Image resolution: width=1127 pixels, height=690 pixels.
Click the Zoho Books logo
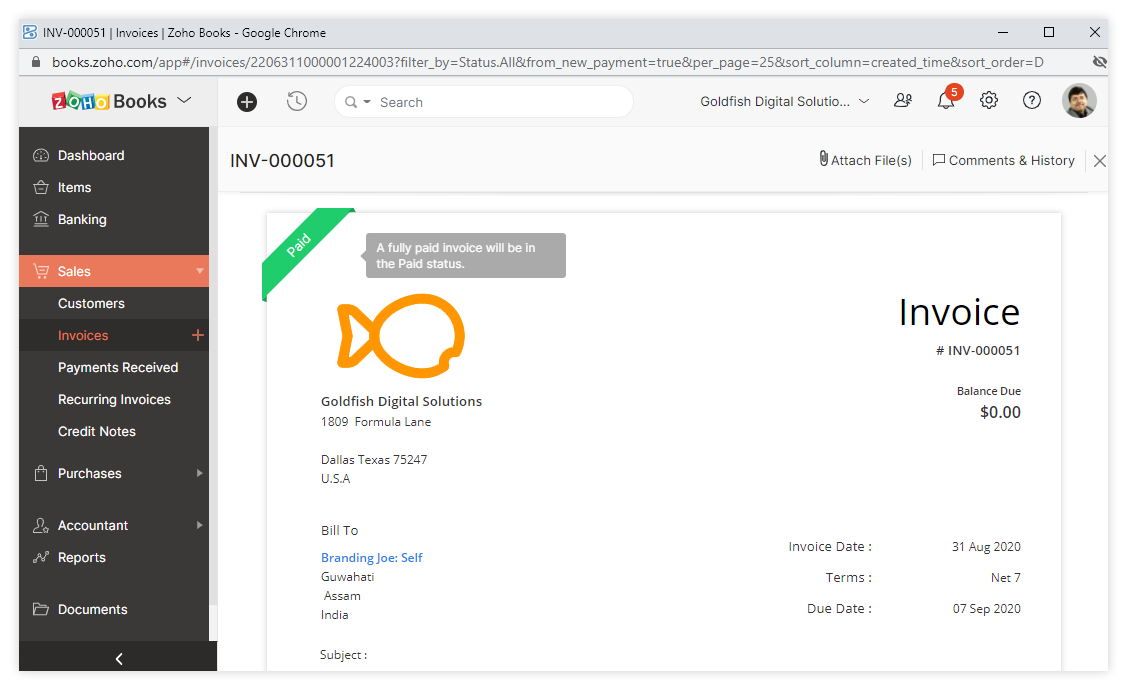(109, 101)
